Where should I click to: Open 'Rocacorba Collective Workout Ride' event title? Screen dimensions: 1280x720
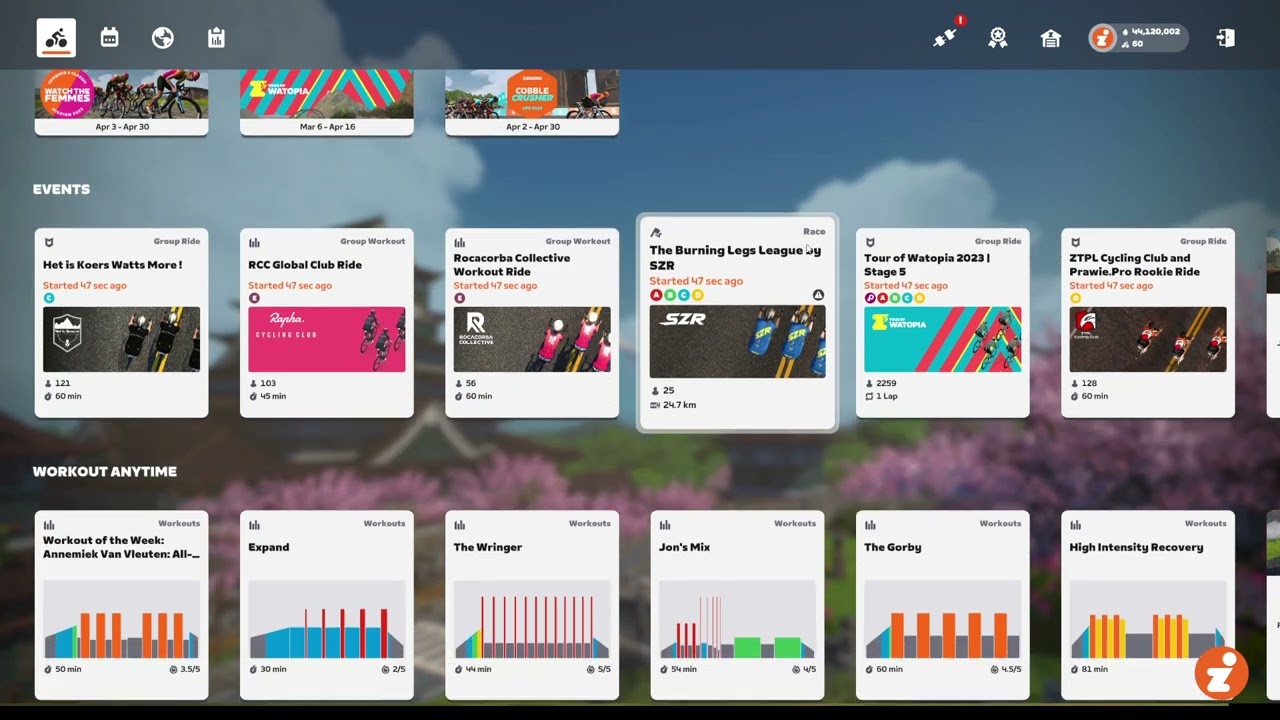(512, 265)
